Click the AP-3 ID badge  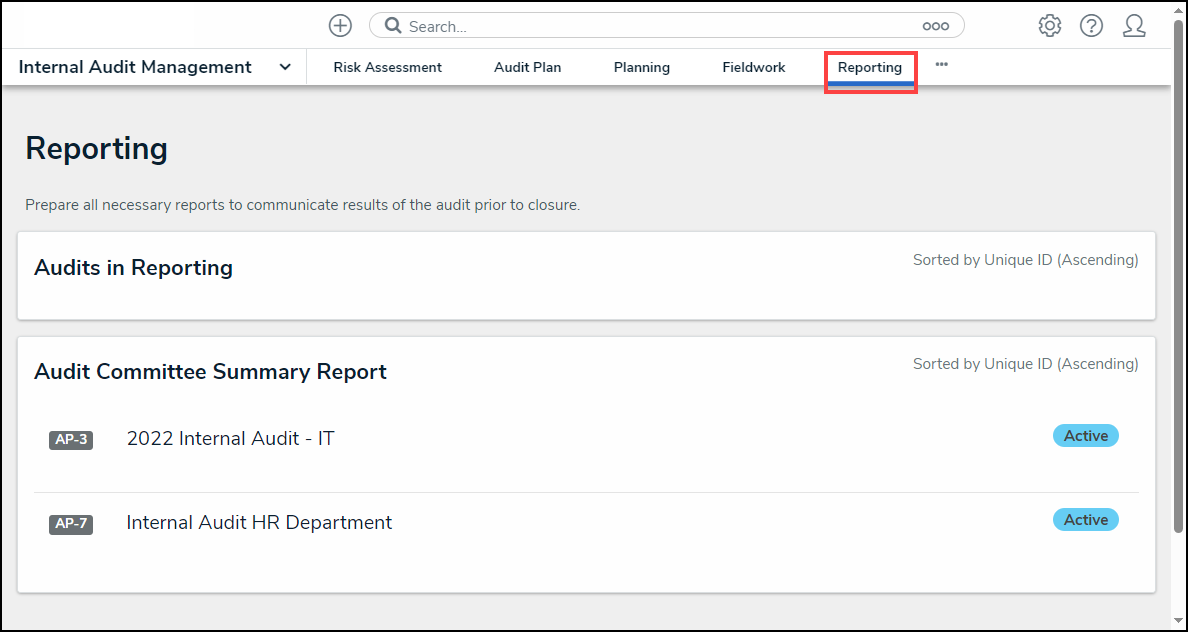(71, 440)
